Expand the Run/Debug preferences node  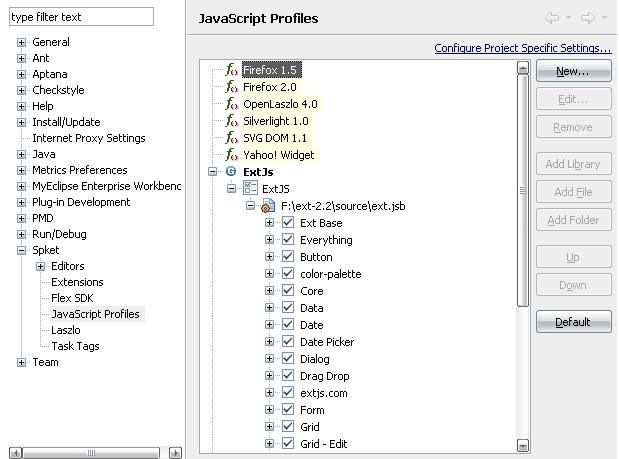(x=21, y=234)
